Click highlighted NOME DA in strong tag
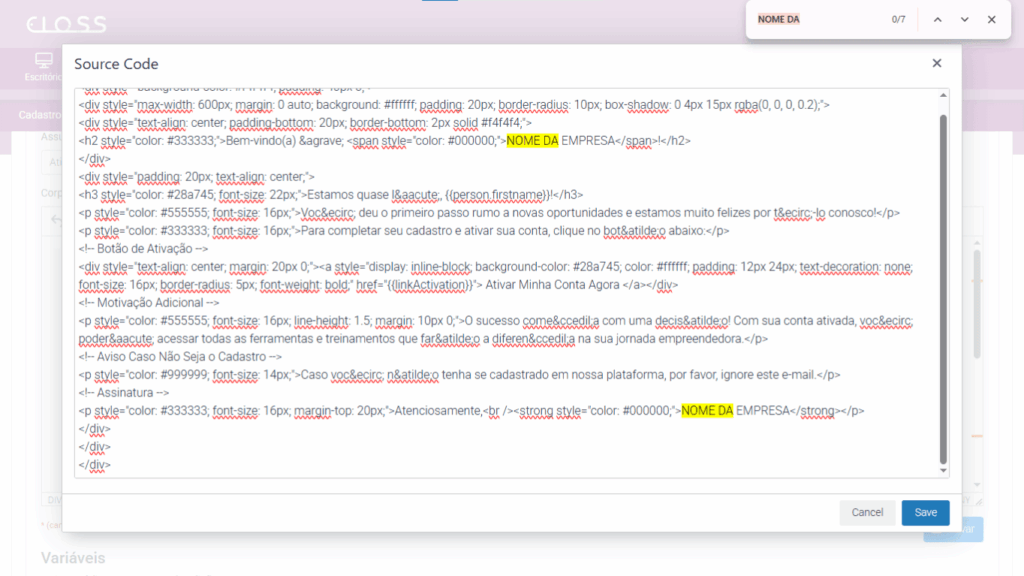This screenshot has height=576, width=1024. point(707,410)
